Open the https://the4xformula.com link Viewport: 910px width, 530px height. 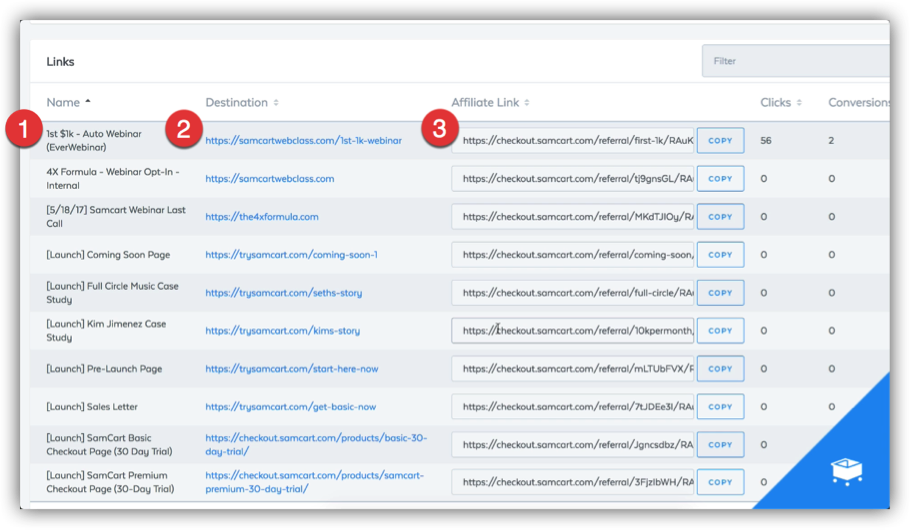coord(262,217)
